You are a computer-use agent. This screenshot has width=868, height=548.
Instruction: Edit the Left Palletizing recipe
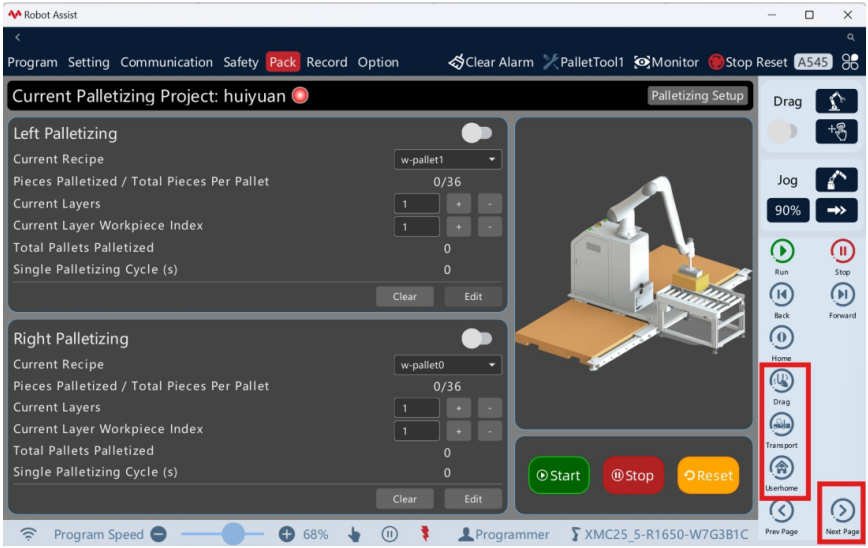coord(473,296)
